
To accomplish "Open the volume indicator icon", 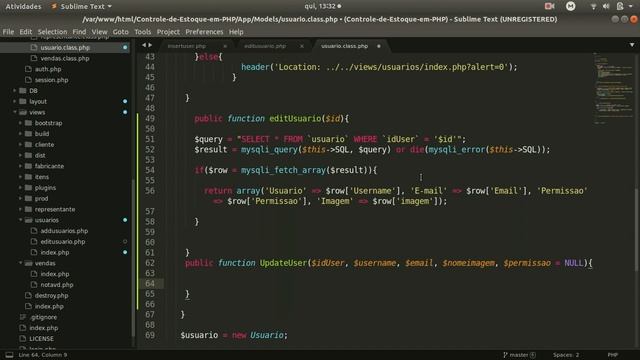I will (x=606, y=7).
